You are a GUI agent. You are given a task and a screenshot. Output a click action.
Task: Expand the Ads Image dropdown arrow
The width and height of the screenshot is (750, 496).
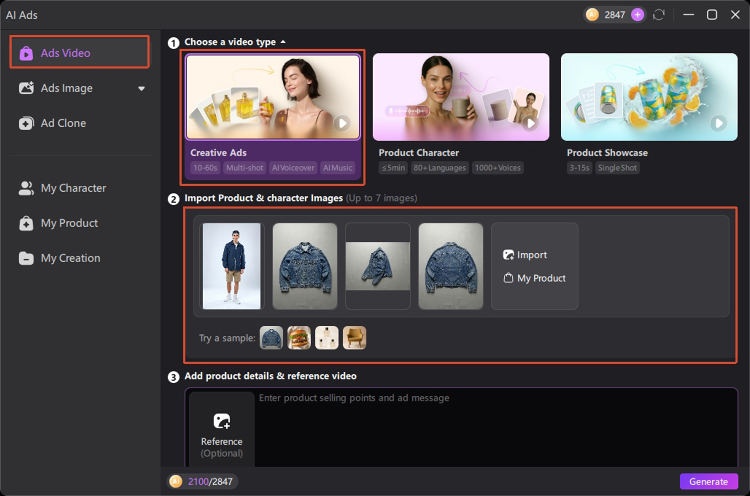click(x=141, y=88)
